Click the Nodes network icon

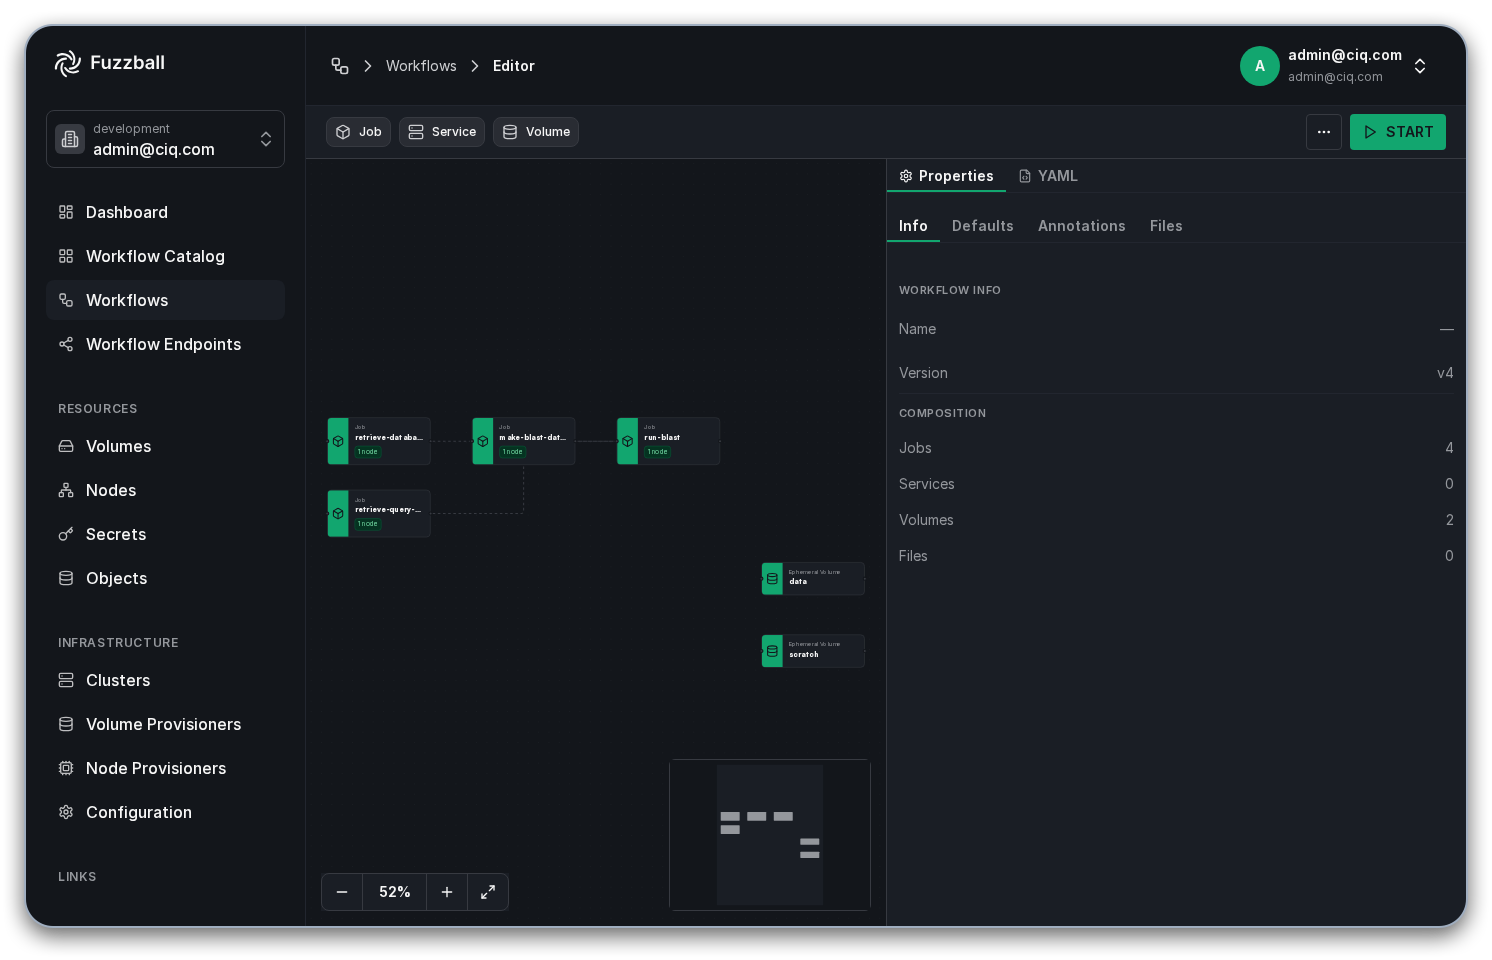(x=66, y=490)
